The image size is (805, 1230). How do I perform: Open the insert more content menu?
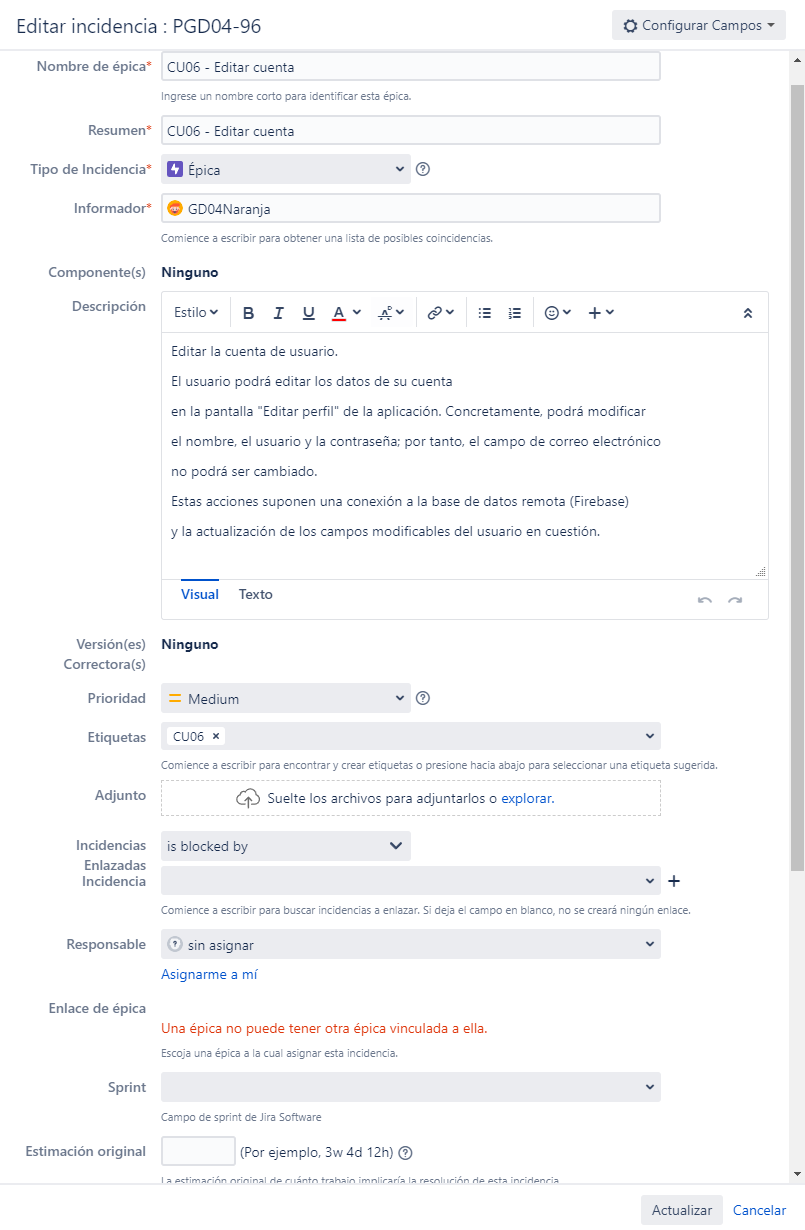point(596,312)
